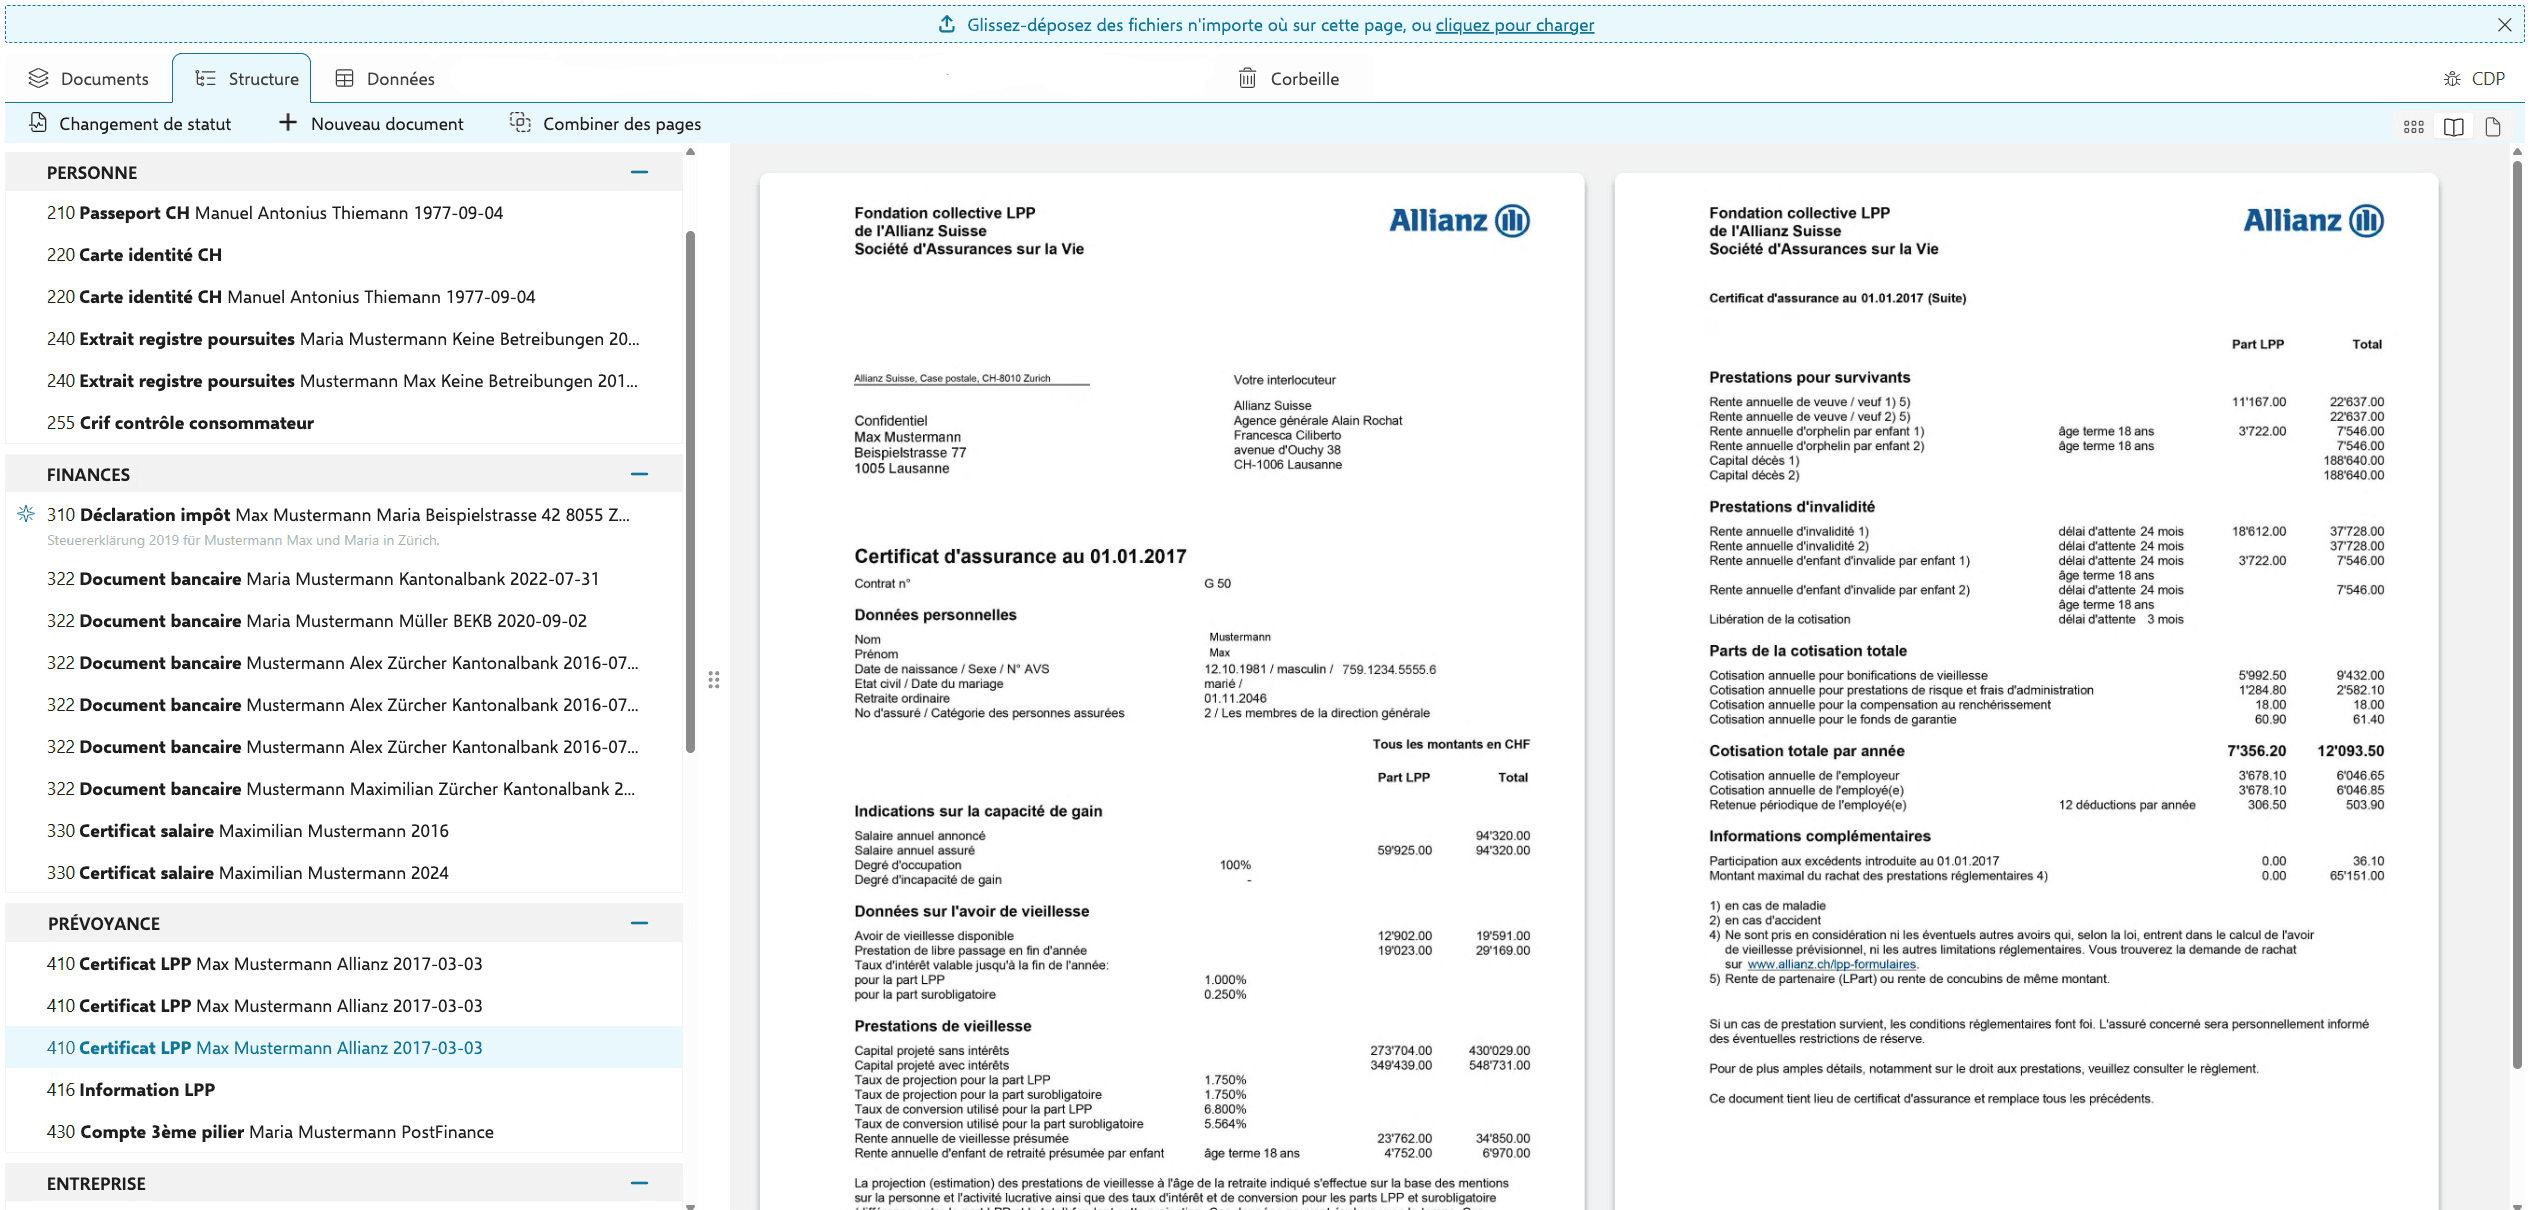Open the second Allianz certificate page (Suite)
The width and height of the screenshot is (2530, 1210).
(x=2026, y=692)
